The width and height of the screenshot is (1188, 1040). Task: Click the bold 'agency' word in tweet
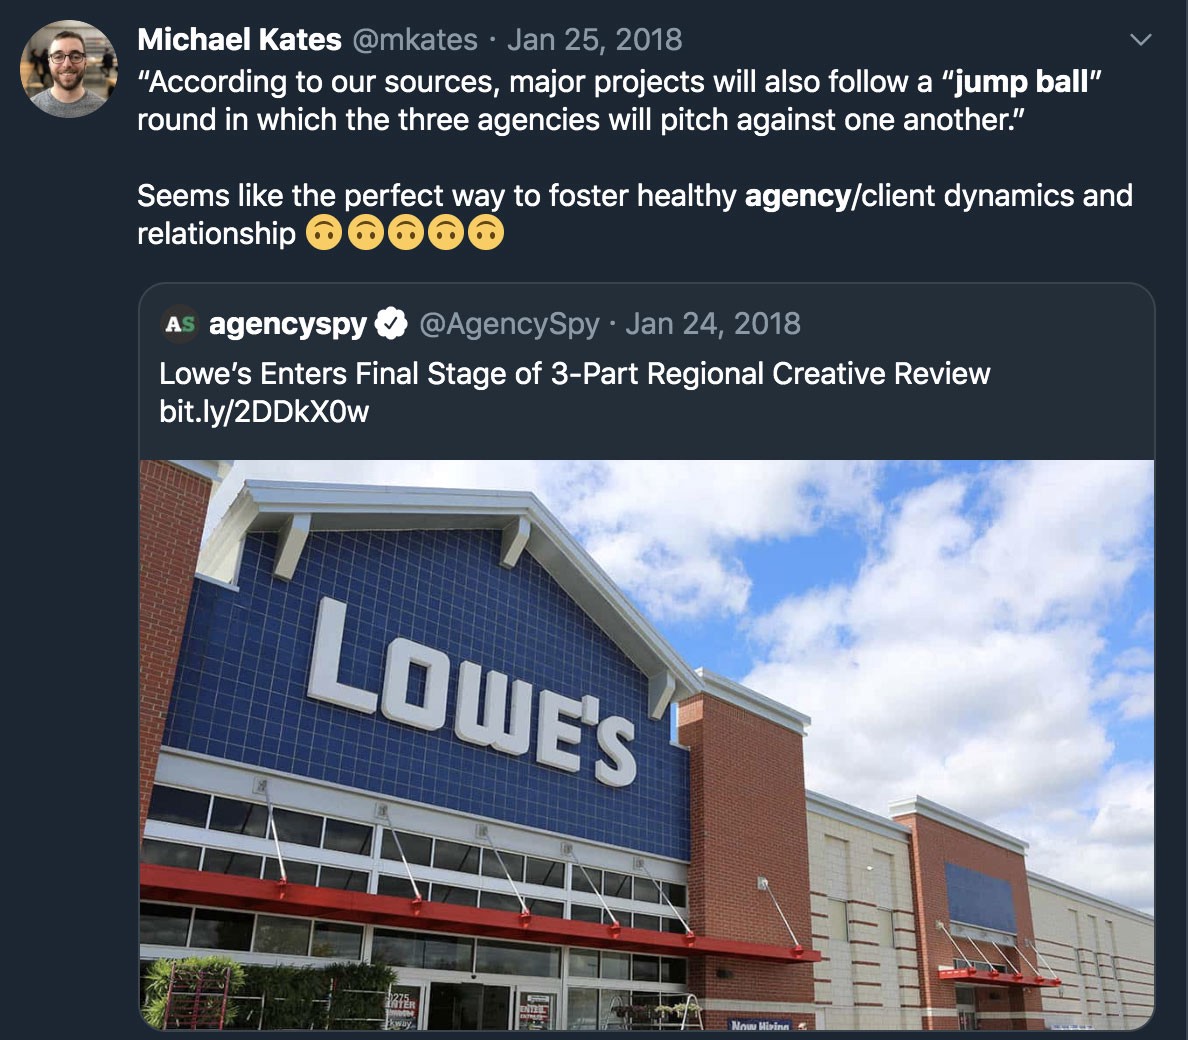point(798,196)
